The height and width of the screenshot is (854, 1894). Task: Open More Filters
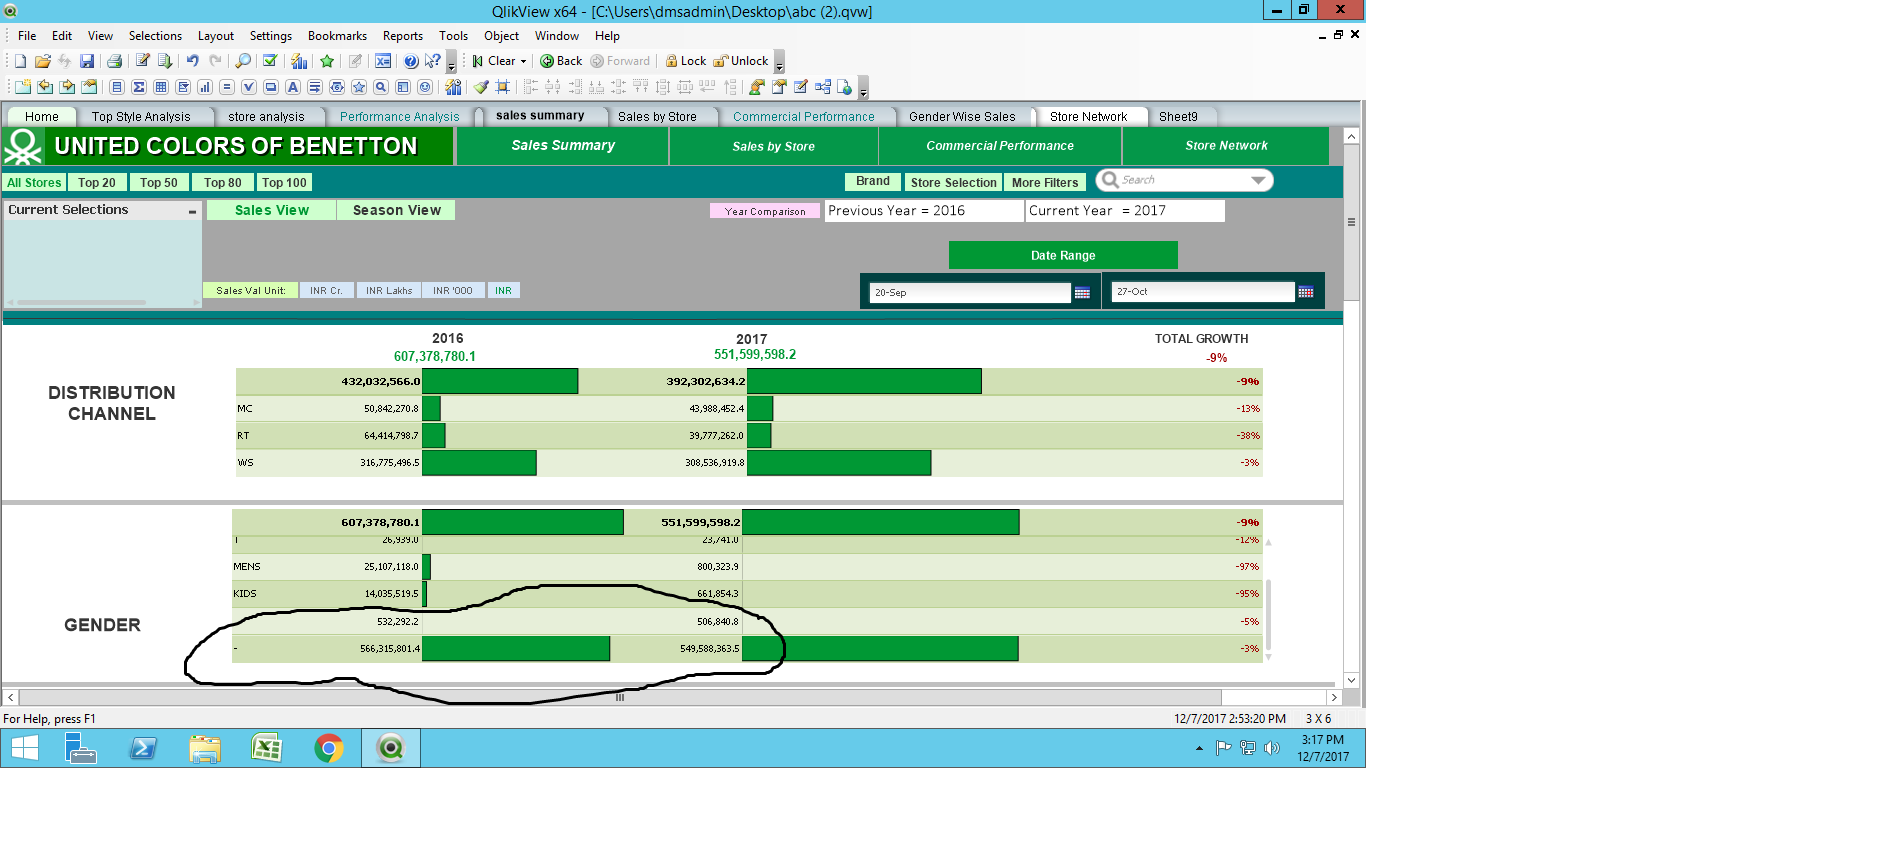click(1045, 183)
